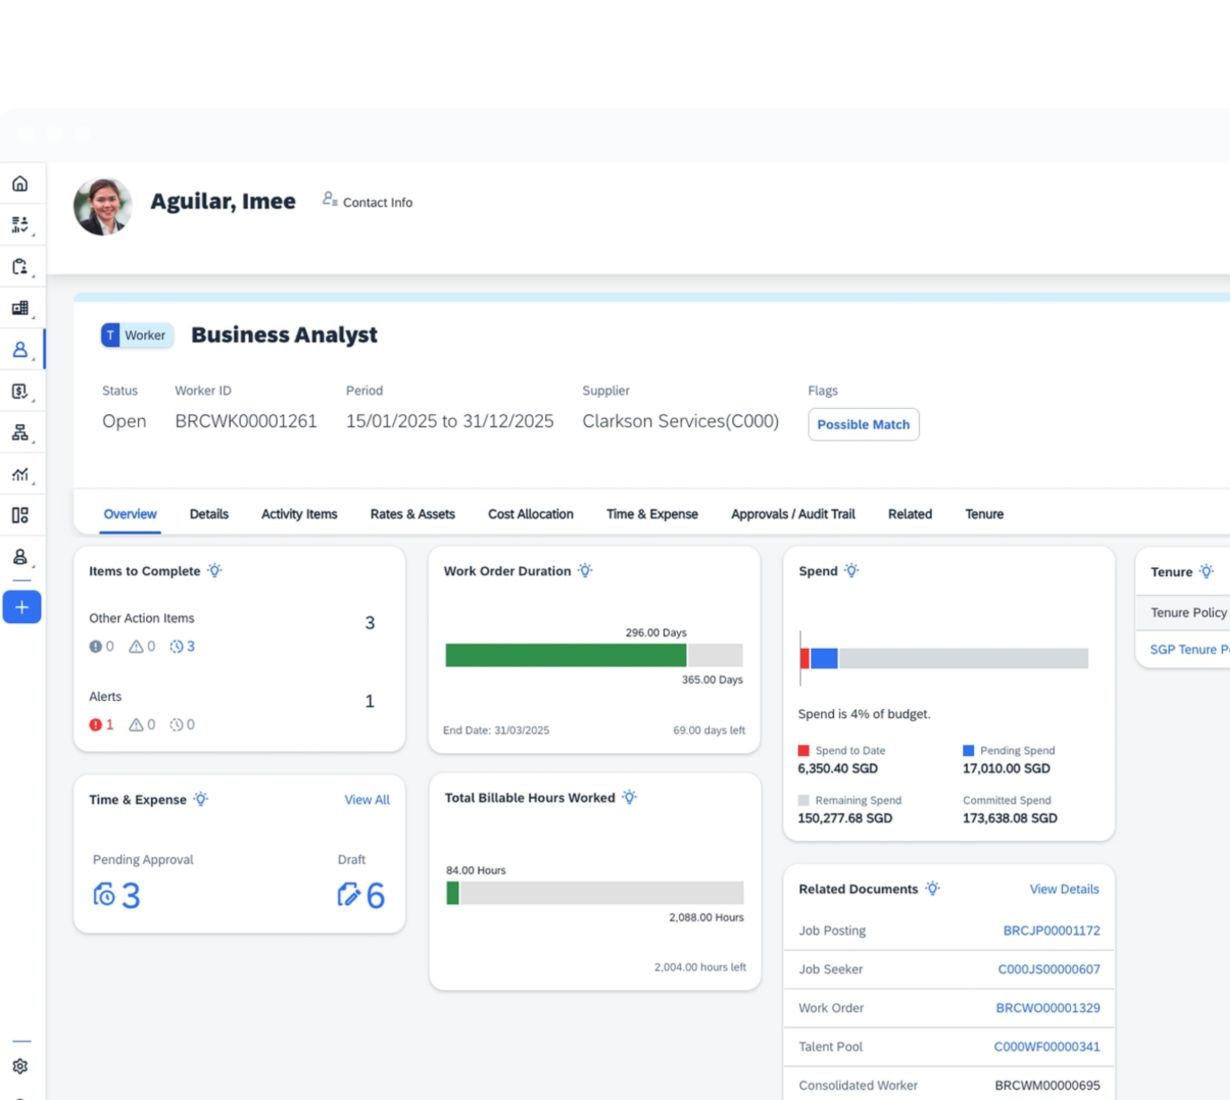Screen dimensions: 1230x1100
Task: Click the lightbulb insight icon beside Spend
Action: [x=851, y=571]
